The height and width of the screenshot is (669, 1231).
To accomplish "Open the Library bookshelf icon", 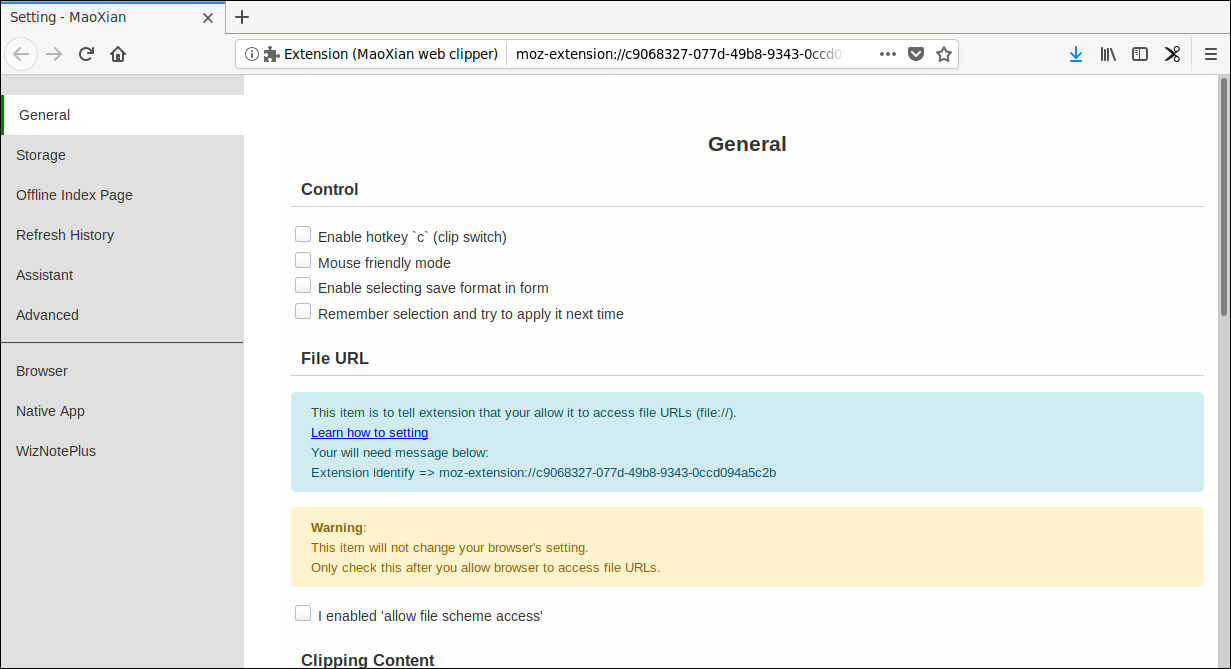I will (x=1108, y=54).
